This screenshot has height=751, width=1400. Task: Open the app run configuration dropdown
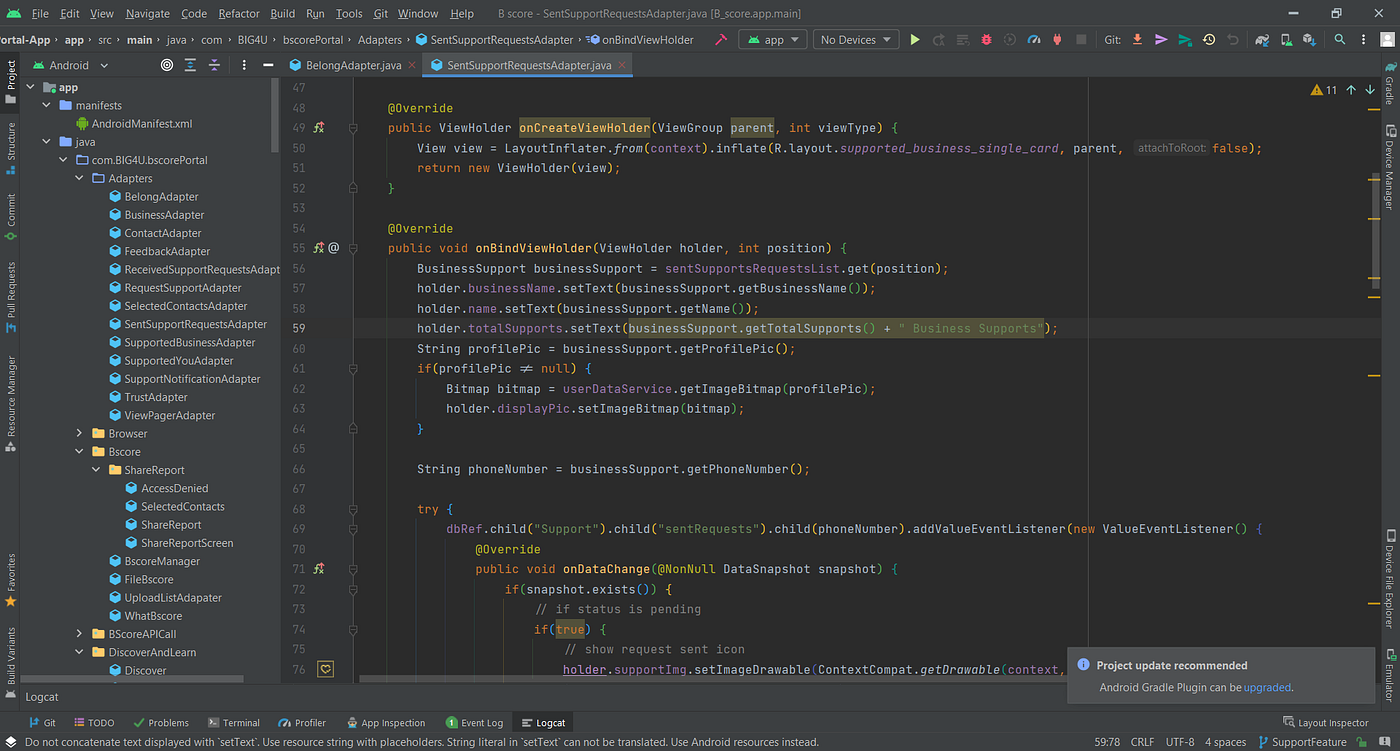tap(772, 39)
